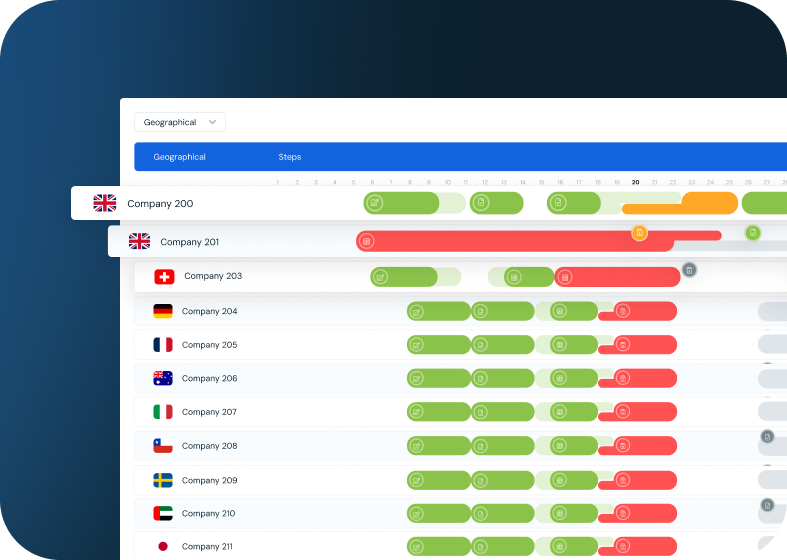Click Company 200's third green document step icon
The image size is (787, 560).
558,203
